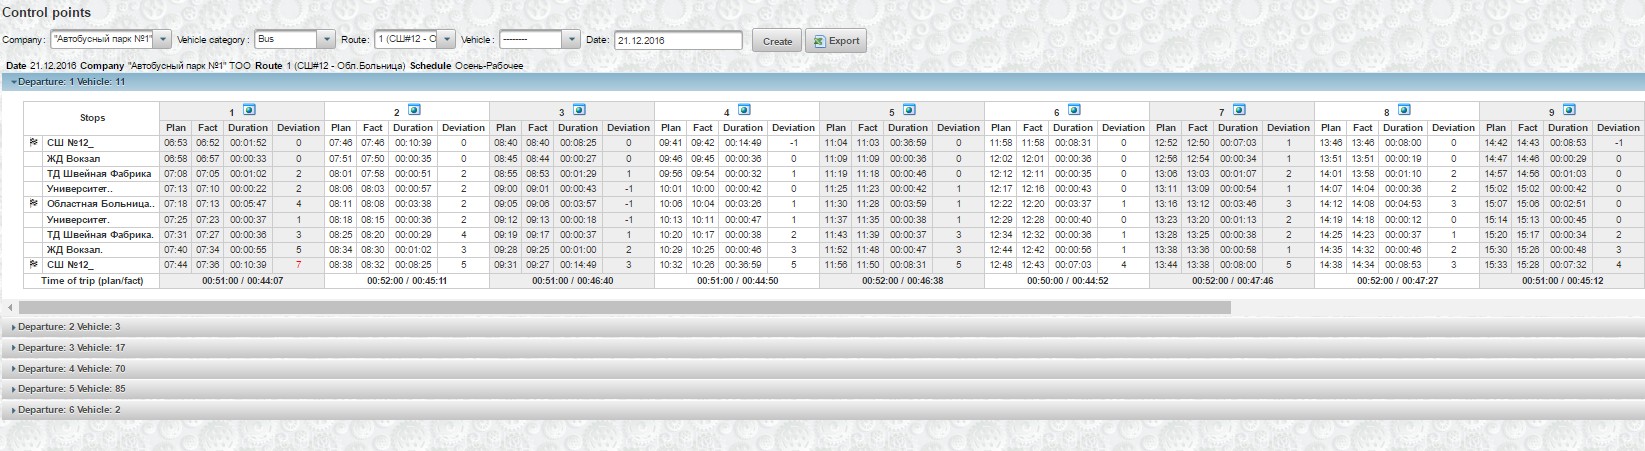
Task: Click the blue icon beside trip 5
Action: (909, 110)
